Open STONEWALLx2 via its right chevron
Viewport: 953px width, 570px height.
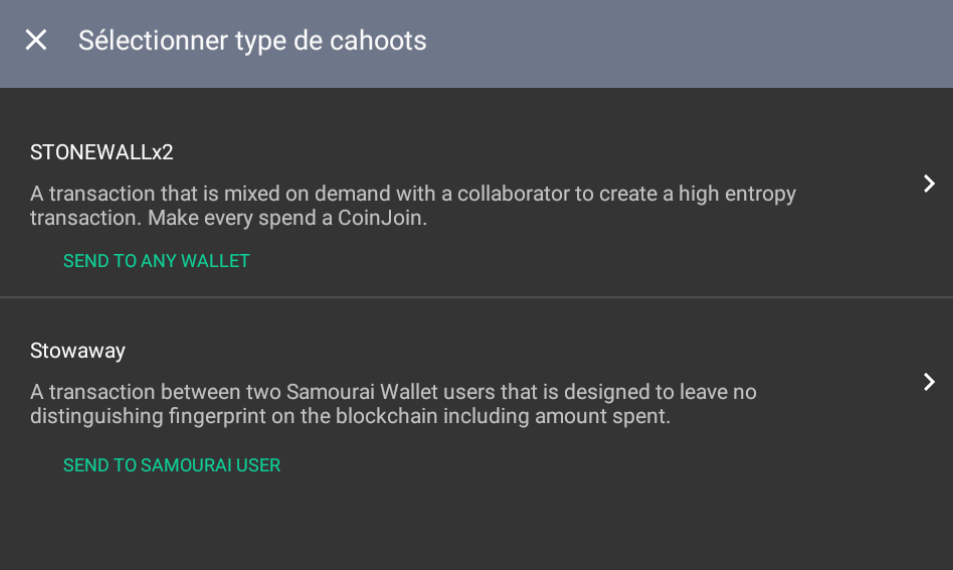tap(929, 183)
